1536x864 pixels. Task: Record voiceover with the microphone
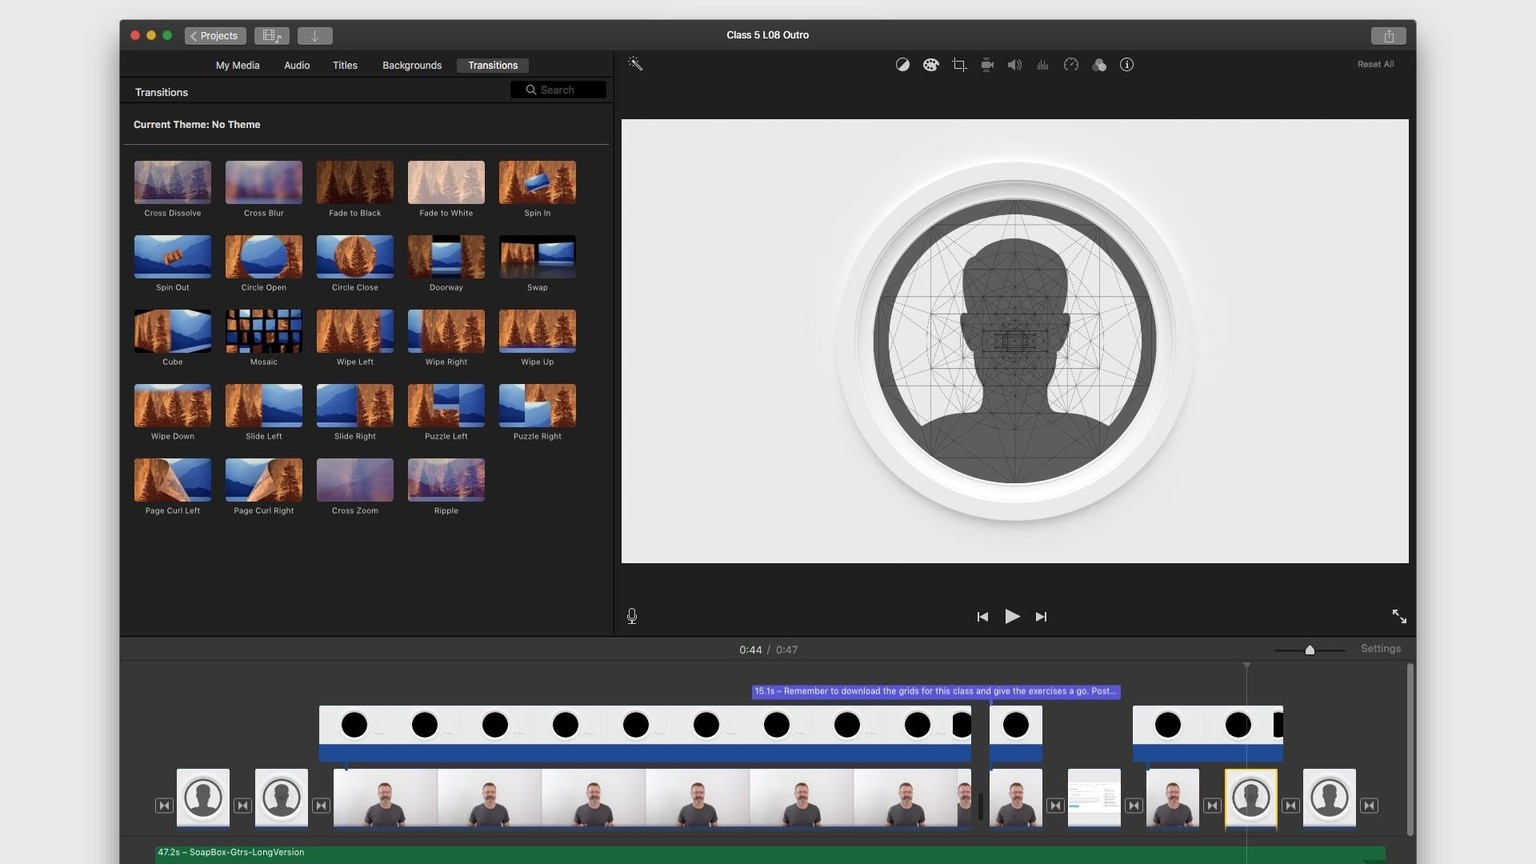632,616
